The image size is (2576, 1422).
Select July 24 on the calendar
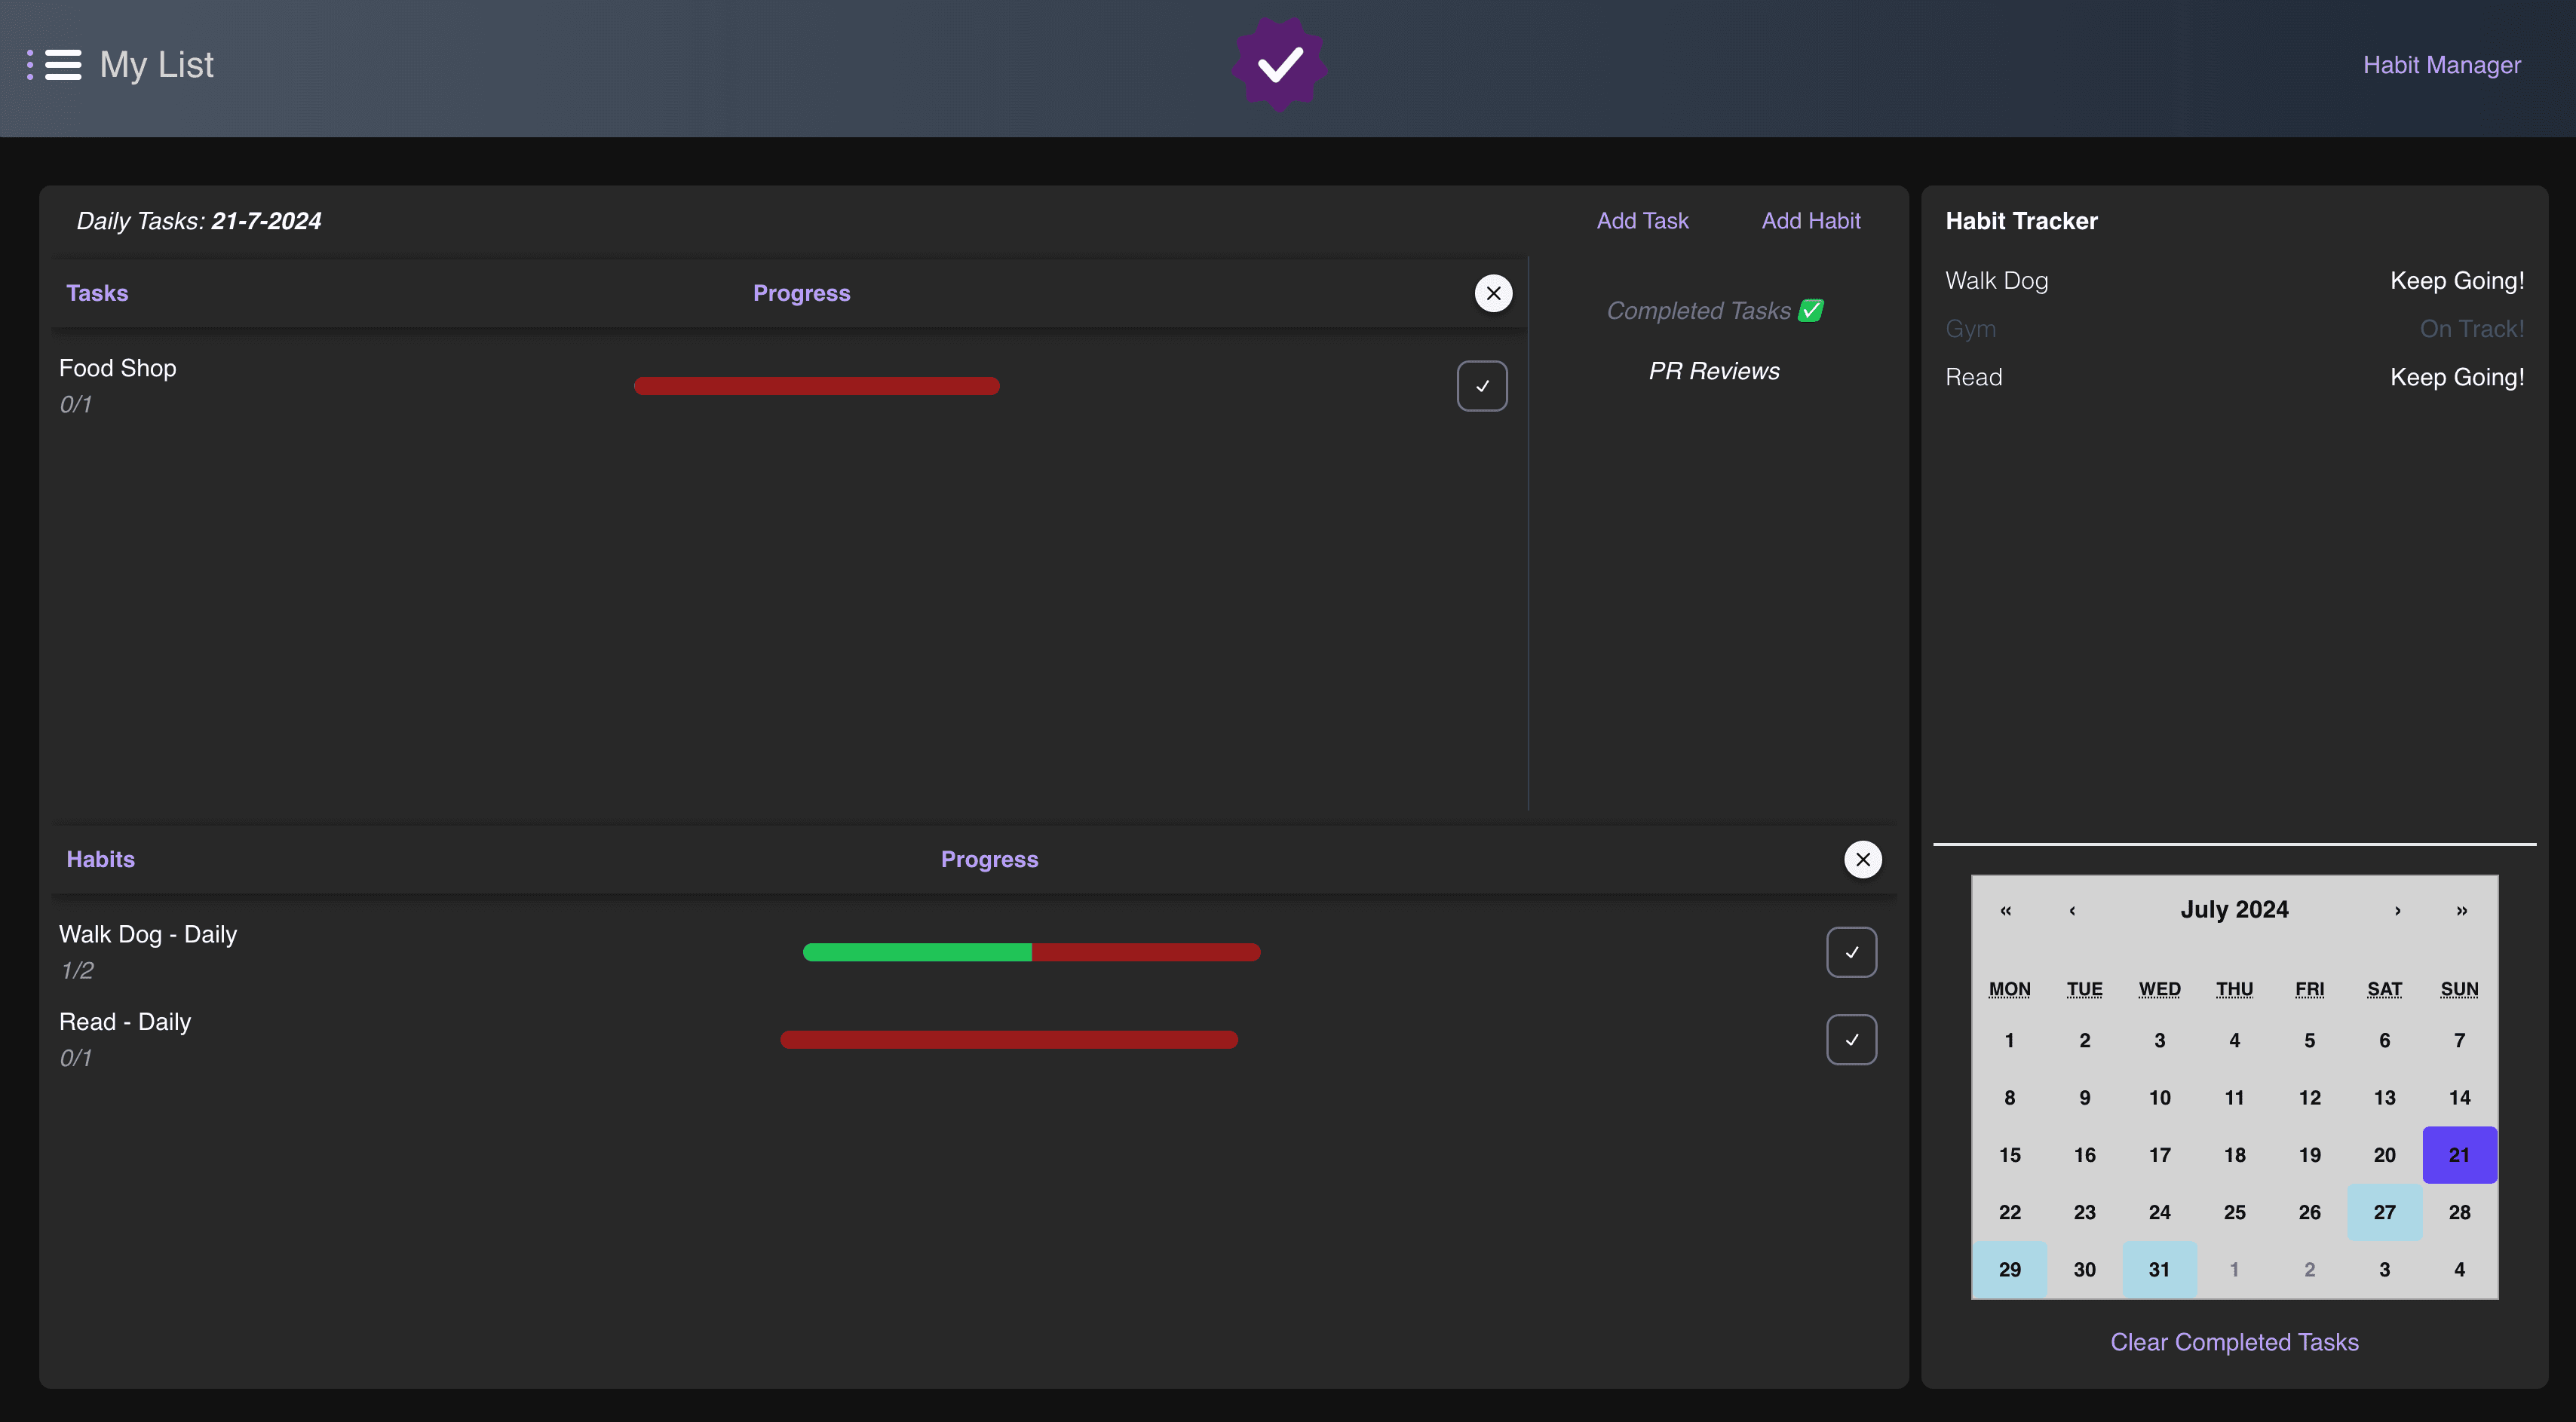2159,1212
